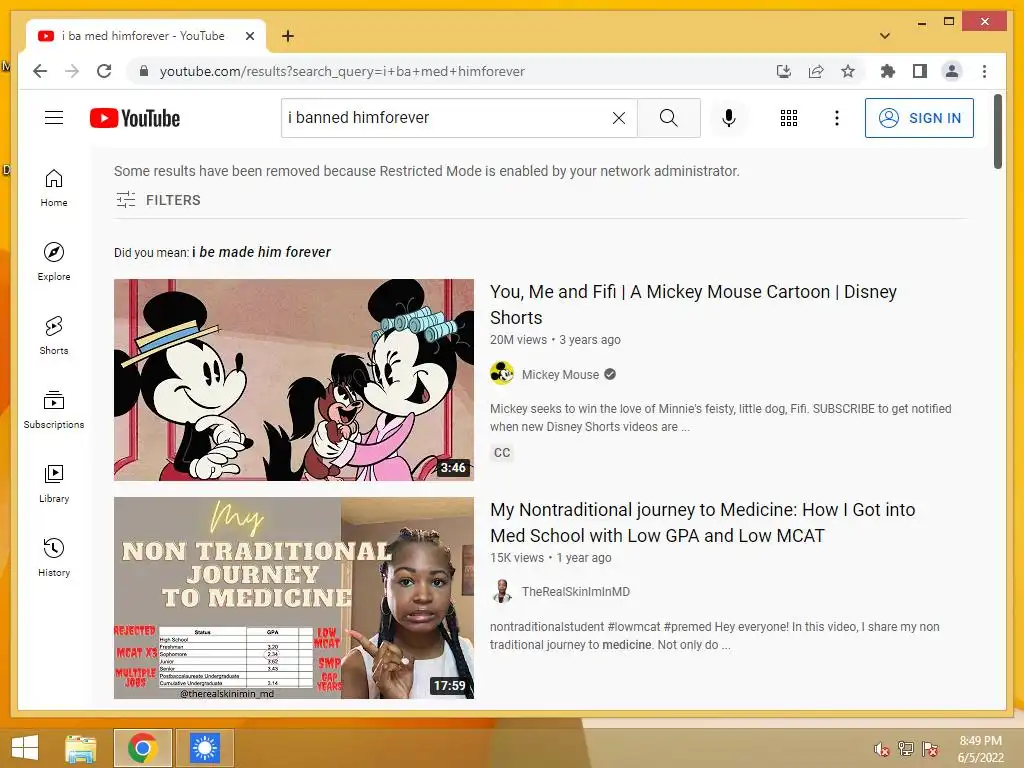Click the '15K views' text
The width and height of the screenshot is (1024, 768).
pos(517,558)
